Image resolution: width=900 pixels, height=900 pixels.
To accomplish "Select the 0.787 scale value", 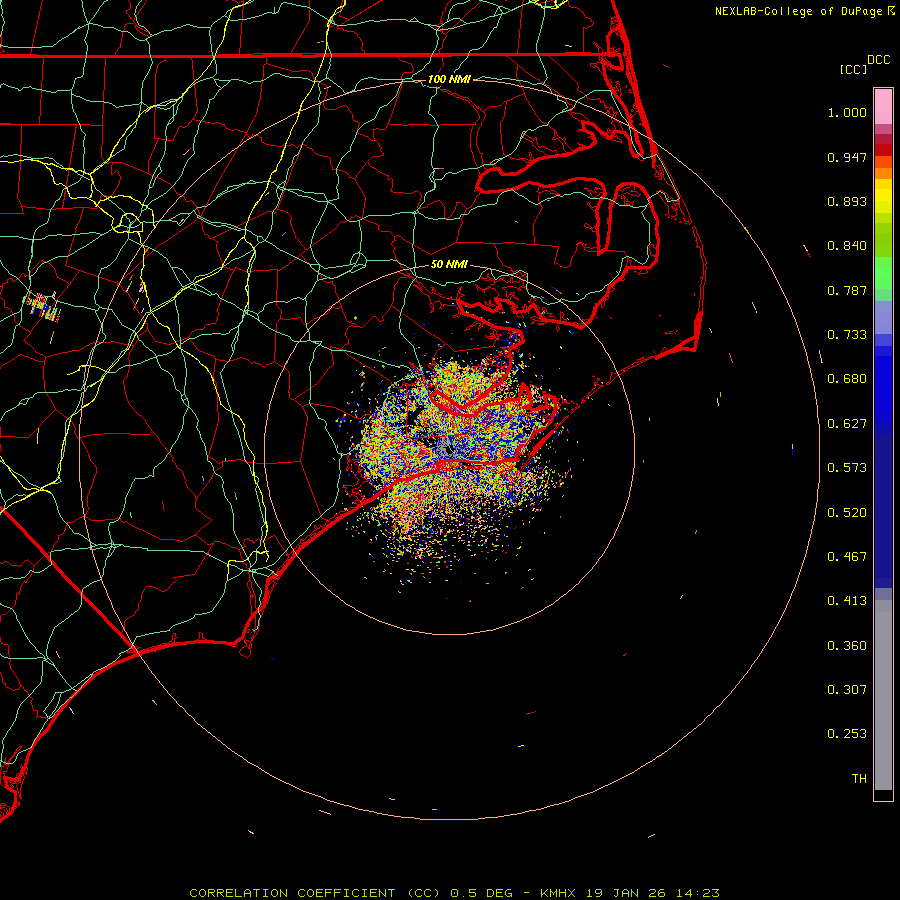I will coord(847,290).
